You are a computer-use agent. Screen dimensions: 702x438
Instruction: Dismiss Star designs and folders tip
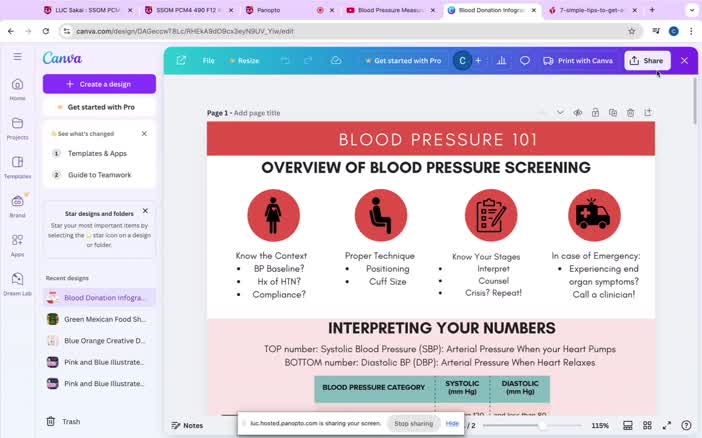(x=145, y=210)
